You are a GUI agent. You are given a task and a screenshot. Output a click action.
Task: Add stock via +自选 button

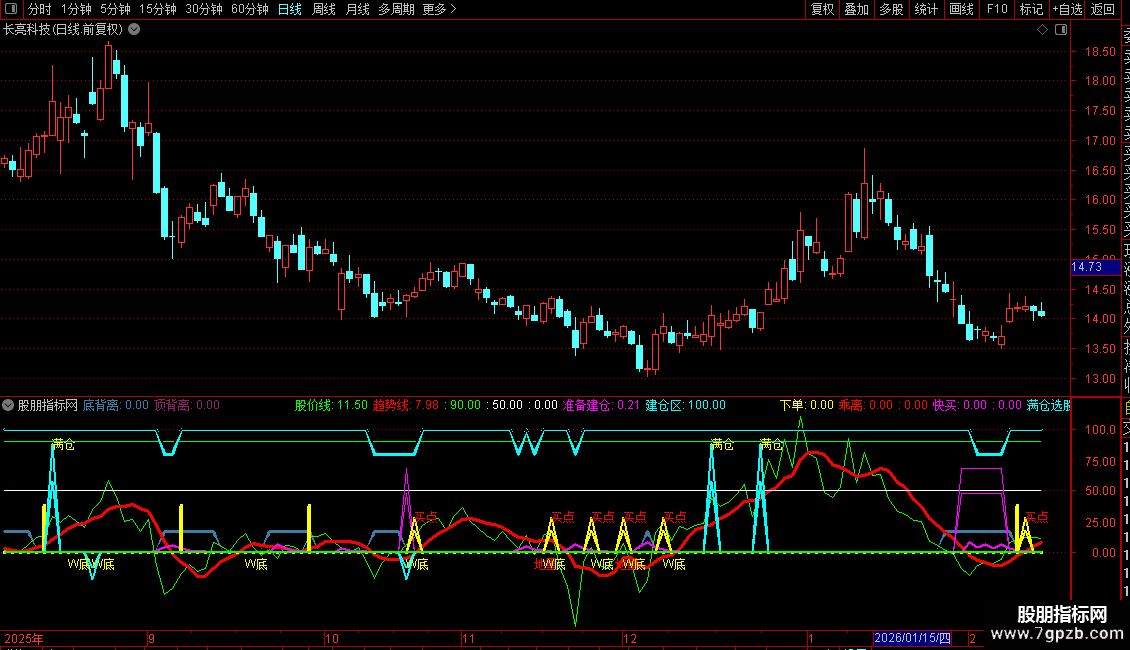tap(1067, 9)
